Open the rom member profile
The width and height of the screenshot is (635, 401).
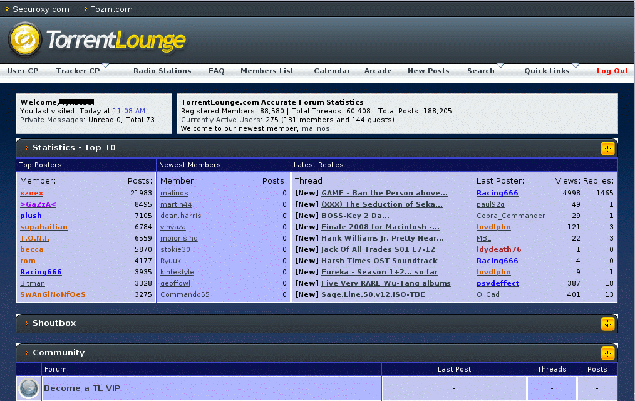pos(28,261)
